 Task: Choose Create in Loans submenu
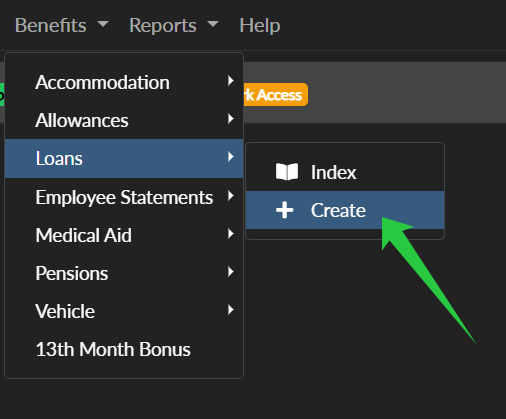[x=345, y=210]
